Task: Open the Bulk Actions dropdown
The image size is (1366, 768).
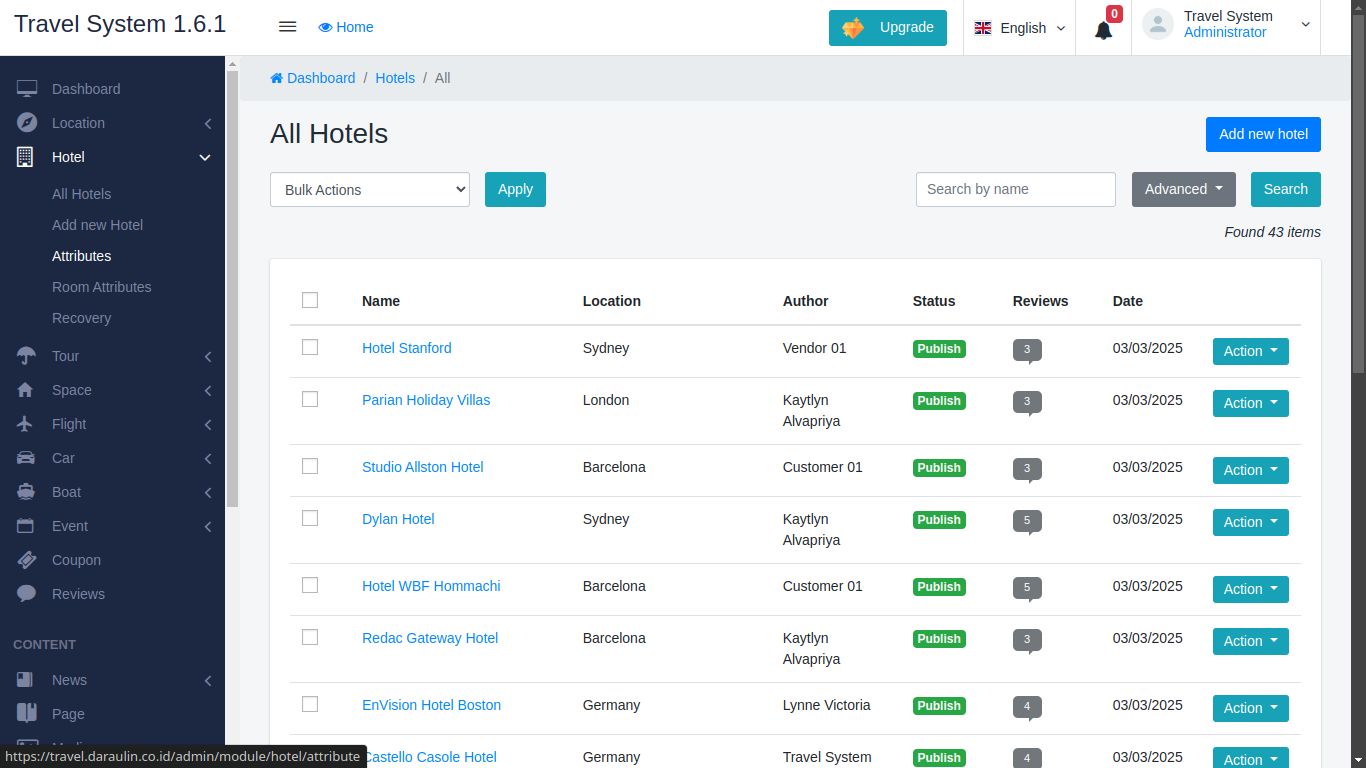Action: coord(370,189)
